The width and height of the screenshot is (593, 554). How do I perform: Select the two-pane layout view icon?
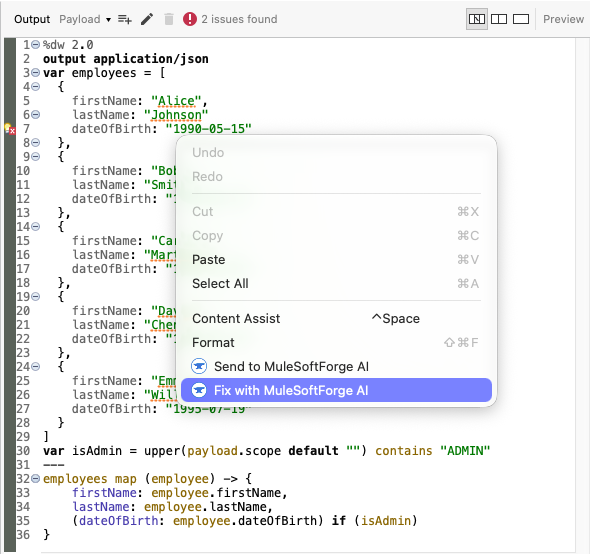[x=499, y=19]
